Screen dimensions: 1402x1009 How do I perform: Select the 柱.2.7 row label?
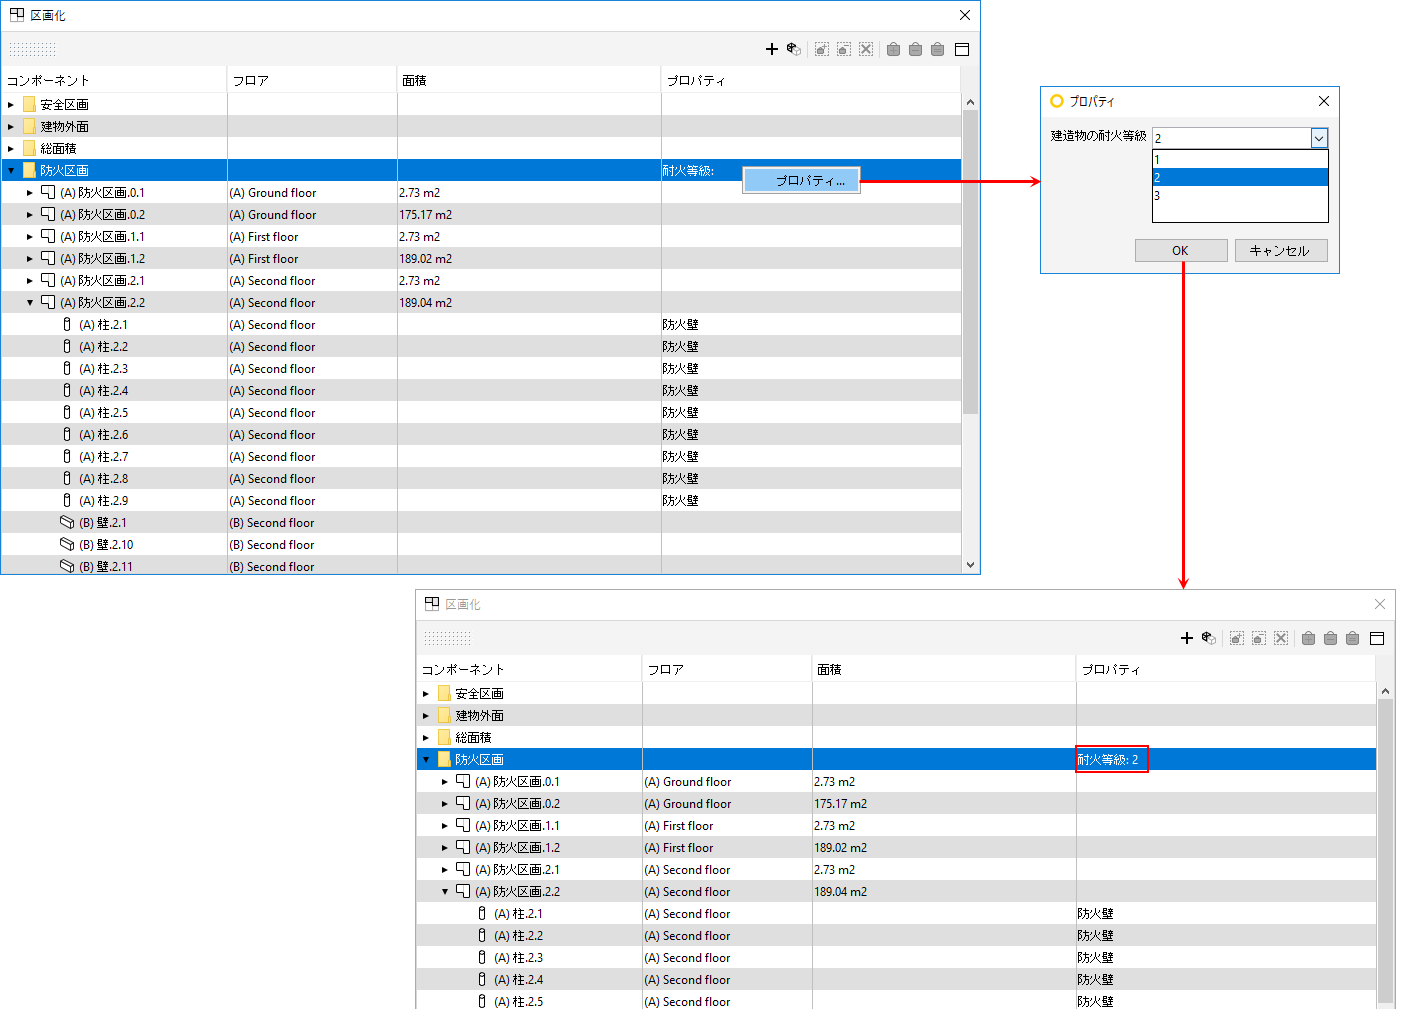pos(103,456)
